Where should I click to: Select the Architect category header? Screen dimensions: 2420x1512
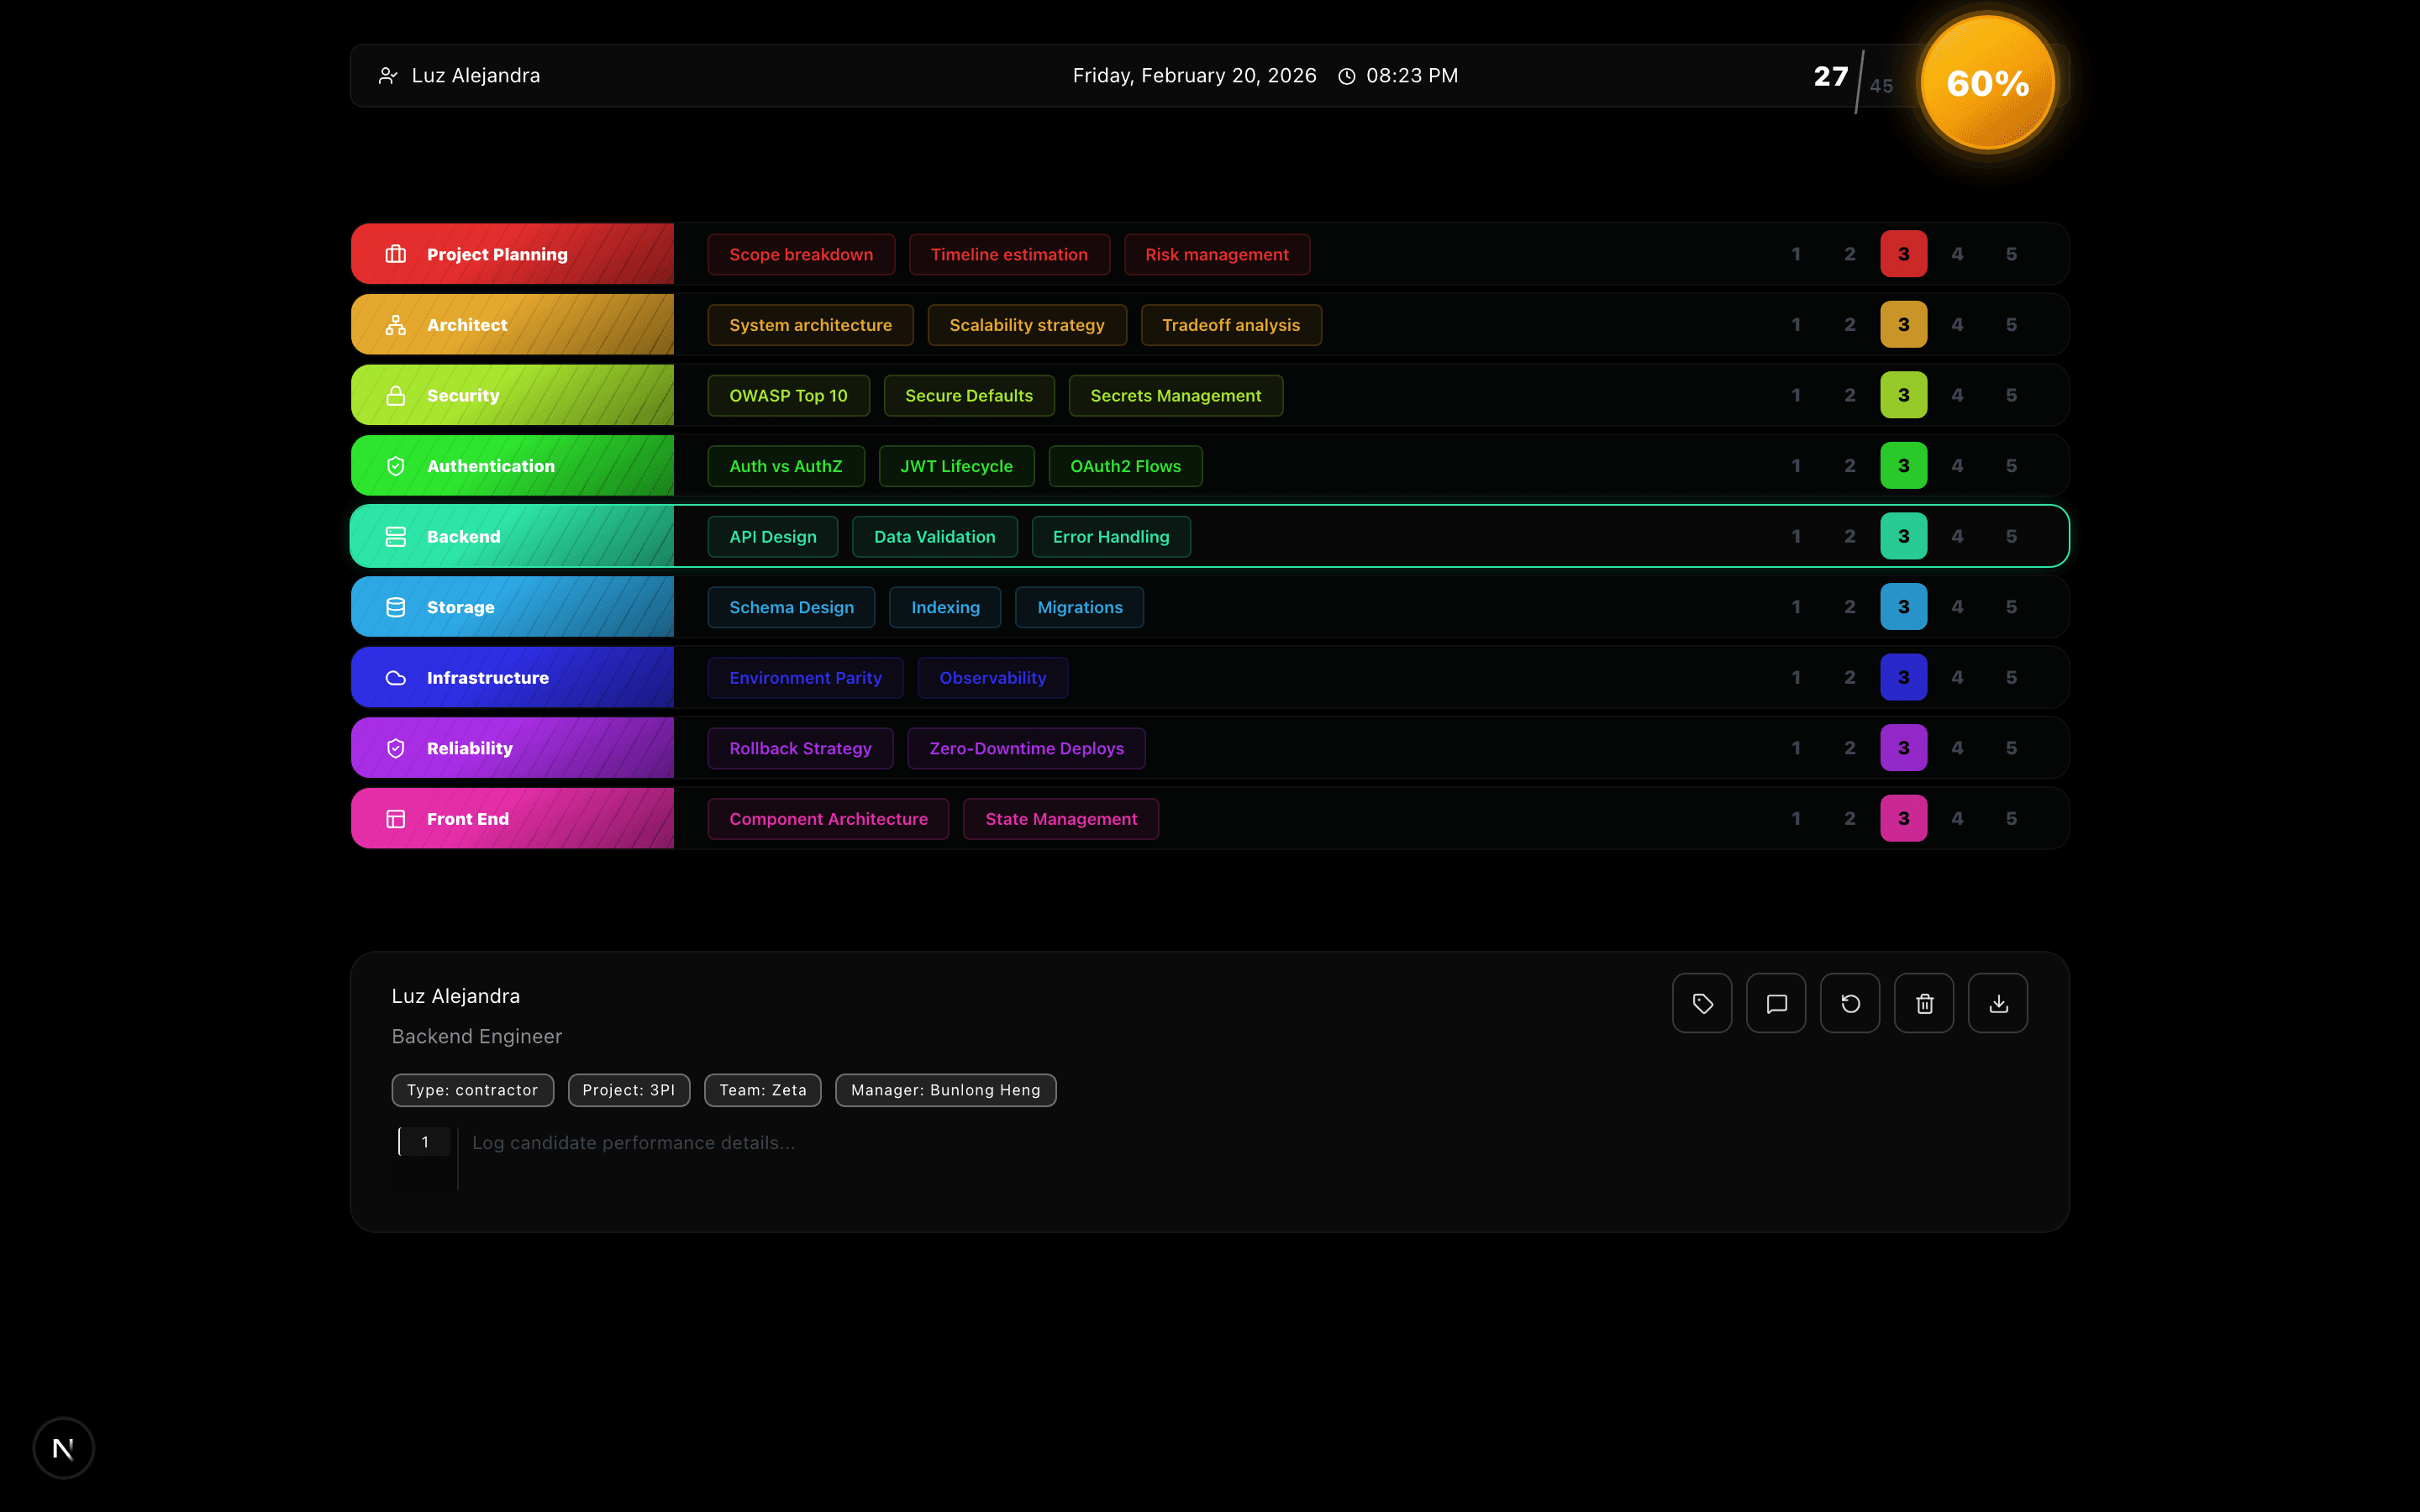tap(512, 324)
